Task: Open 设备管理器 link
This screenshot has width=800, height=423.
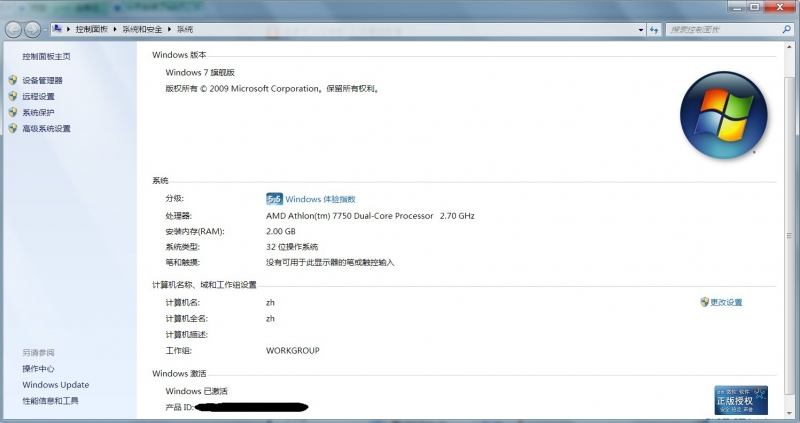Action: coord(42,81)
